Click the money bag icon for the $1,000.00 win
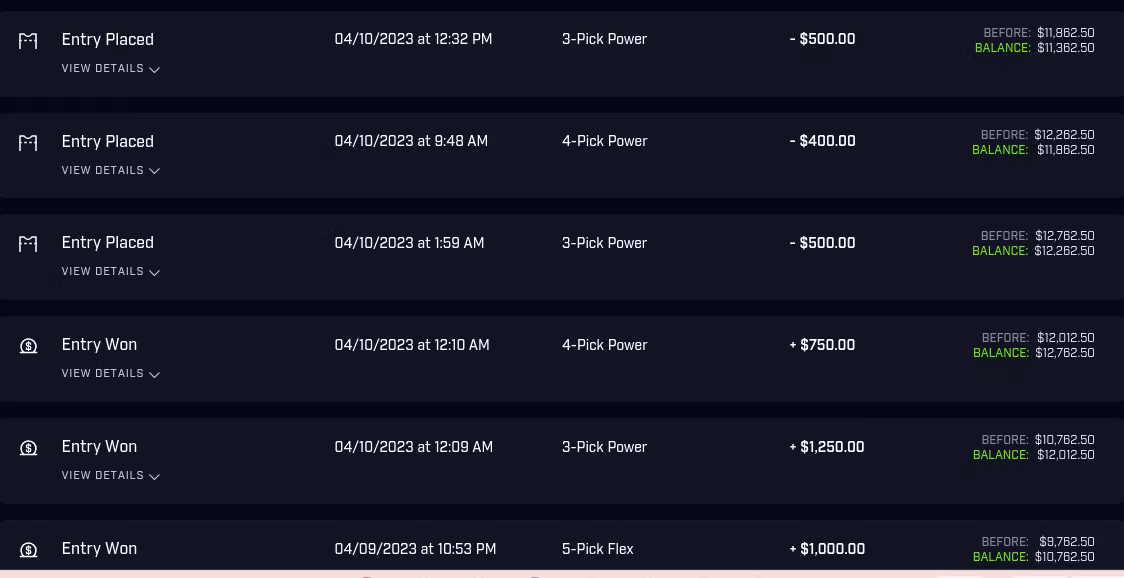This screenshot has height=578, width=1124. pyautogui.click(x=28, y=550)
